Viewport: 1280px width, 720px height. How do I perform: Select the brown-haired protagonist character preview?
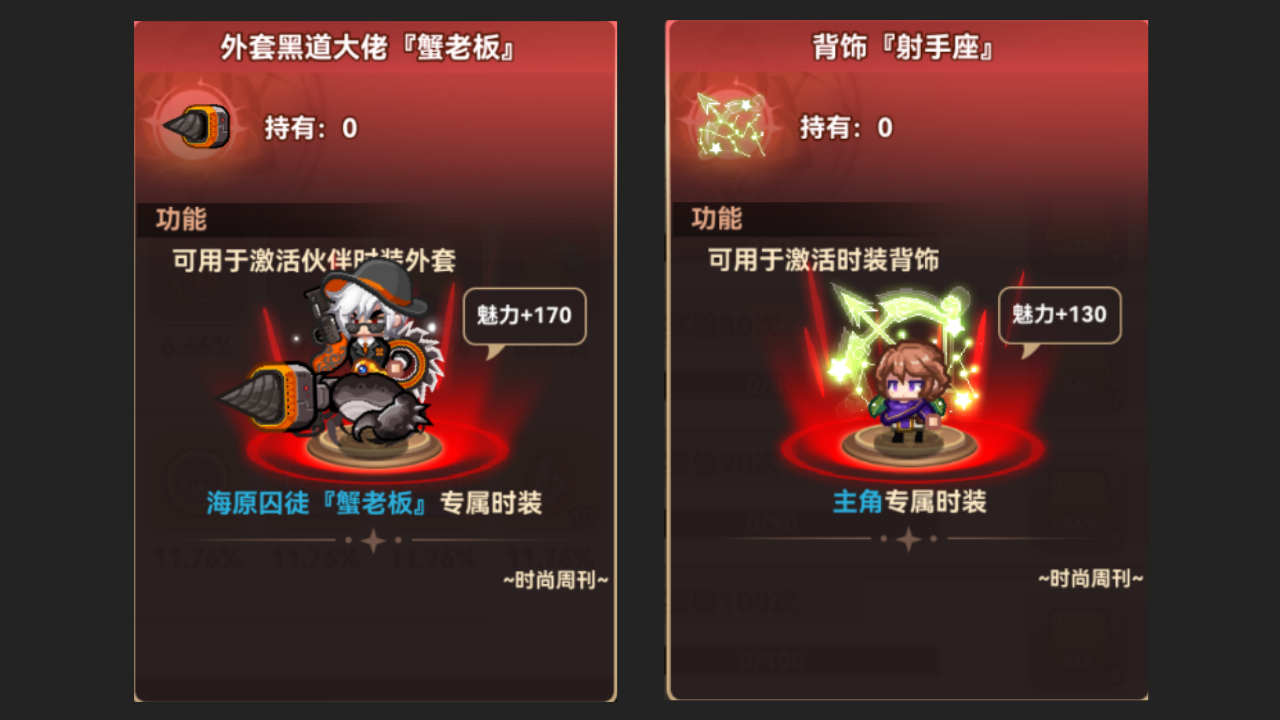coord(907,391)
